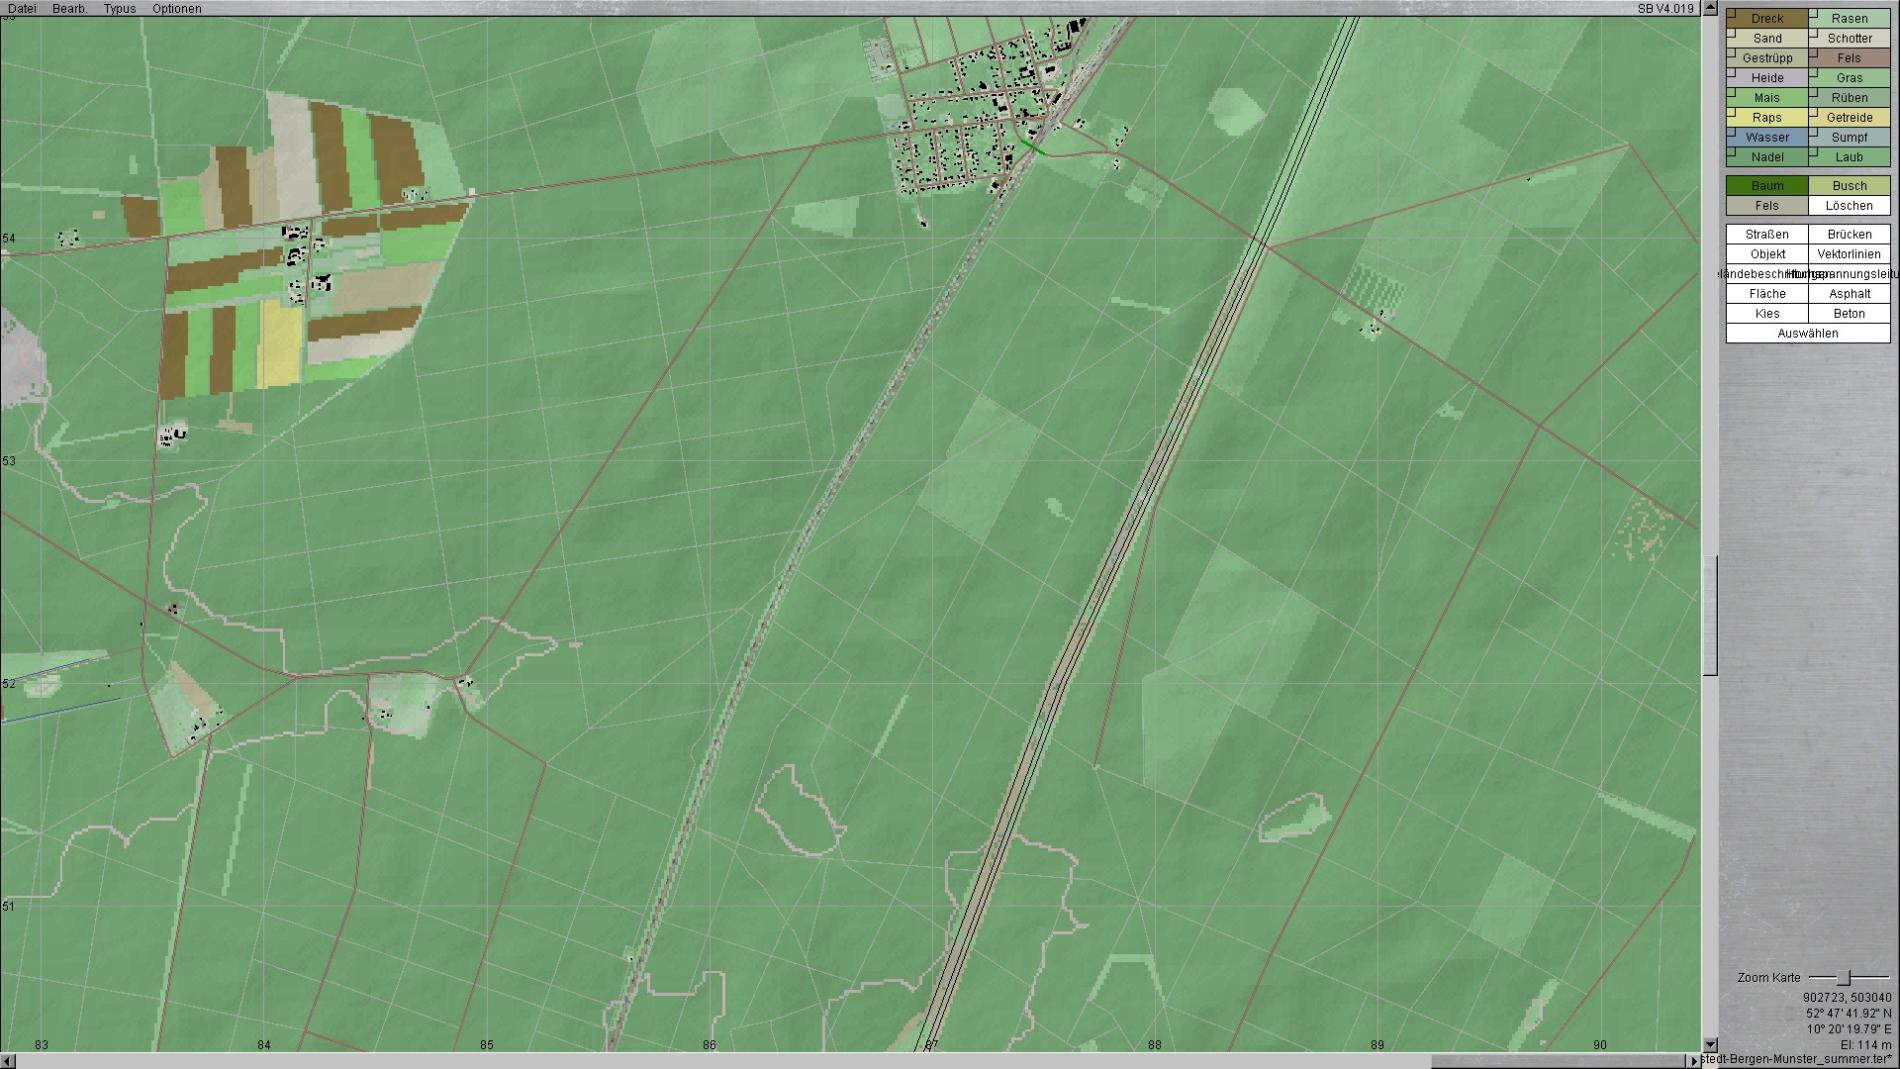
Task: Select the Baum object brush
Action: (1767, 185)
